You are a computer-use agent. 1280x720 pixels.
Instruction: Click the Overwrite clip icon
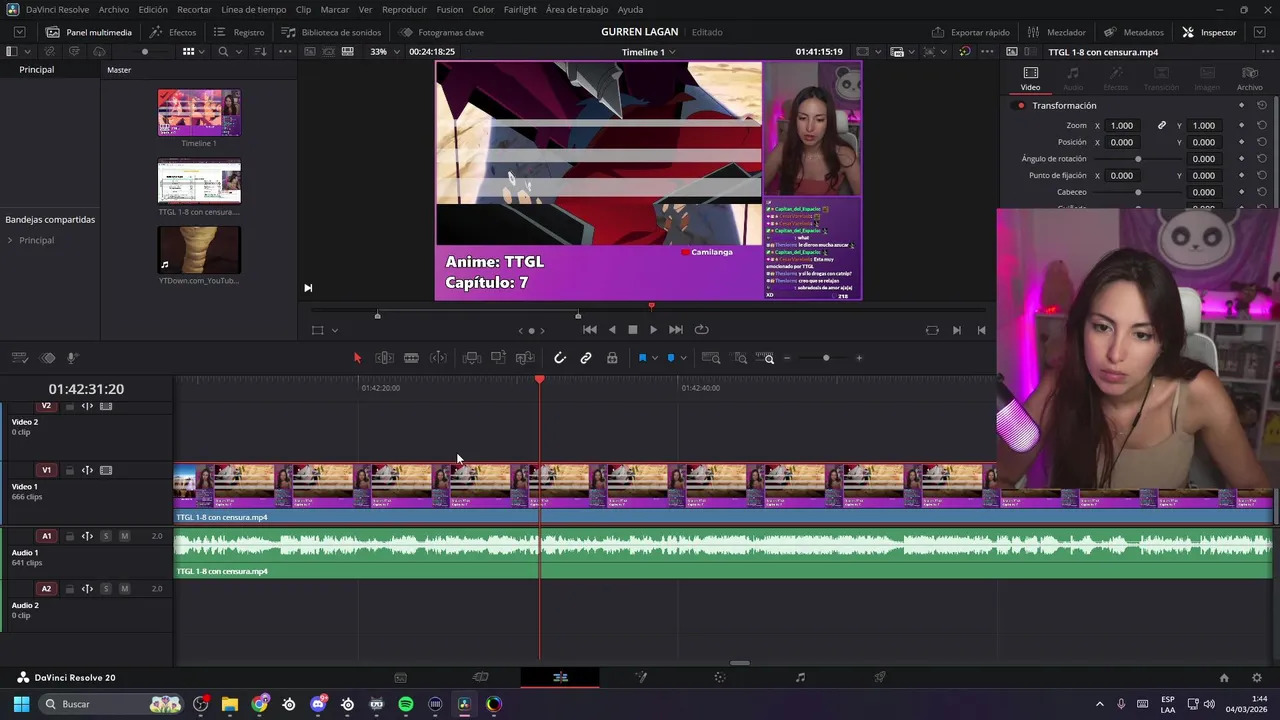click(498, 358)
